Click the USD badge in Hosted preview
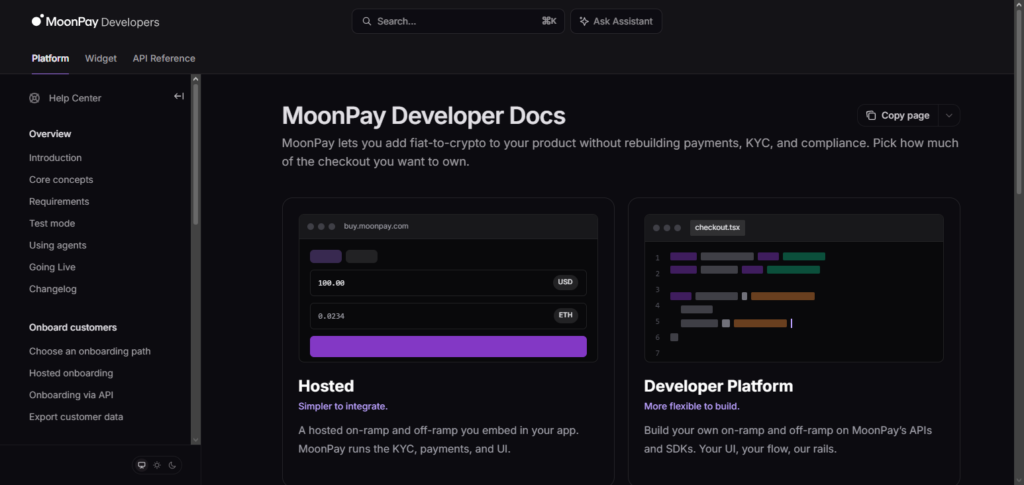This screenshot has width=1024, height=485. pyautogui.click(x=565, y=282)
